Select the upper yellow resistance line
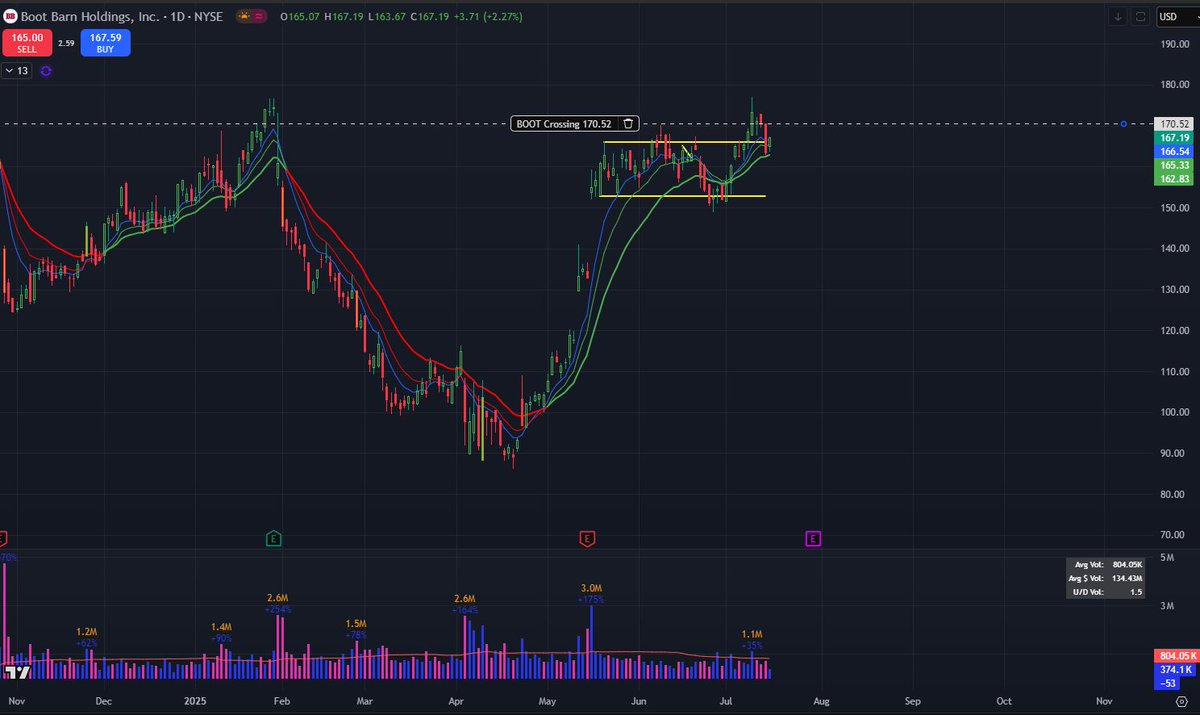Screen dimensions: 1200x715 click(684, 143)
